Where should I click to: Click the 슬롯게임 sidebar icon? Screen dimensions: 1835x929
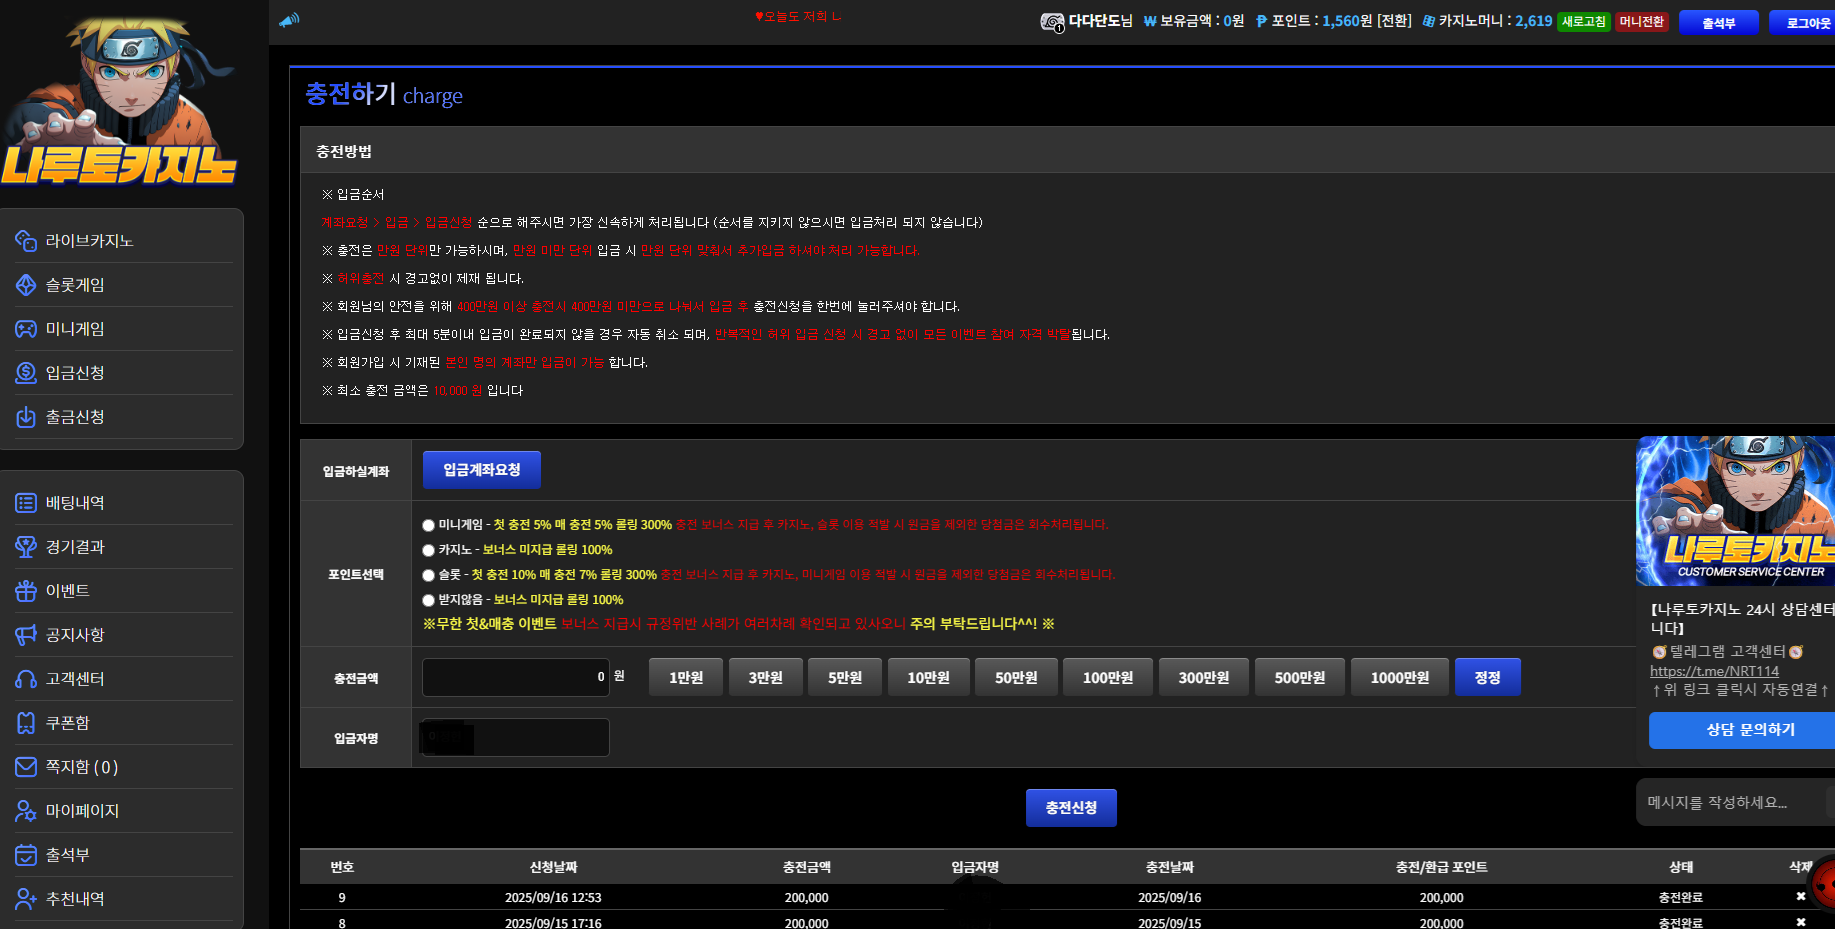coord(26,285)
